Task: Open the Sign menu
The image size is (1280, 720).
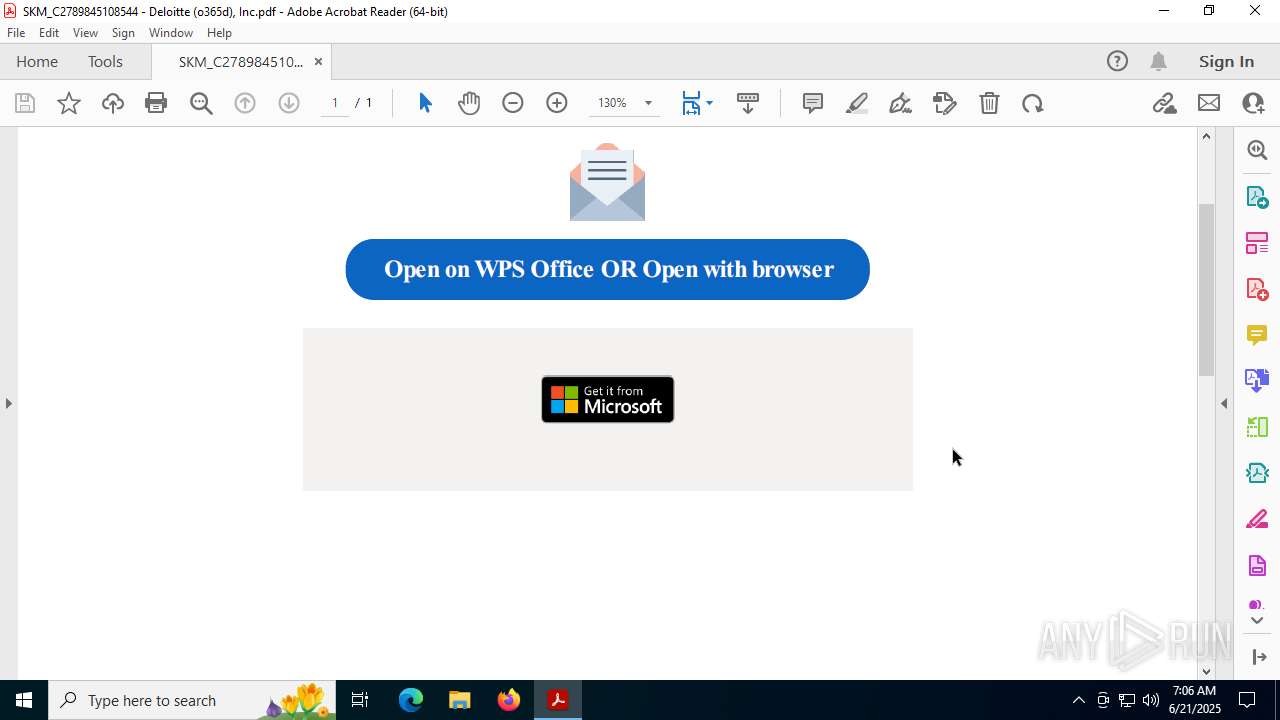Action: click(123, 33)
